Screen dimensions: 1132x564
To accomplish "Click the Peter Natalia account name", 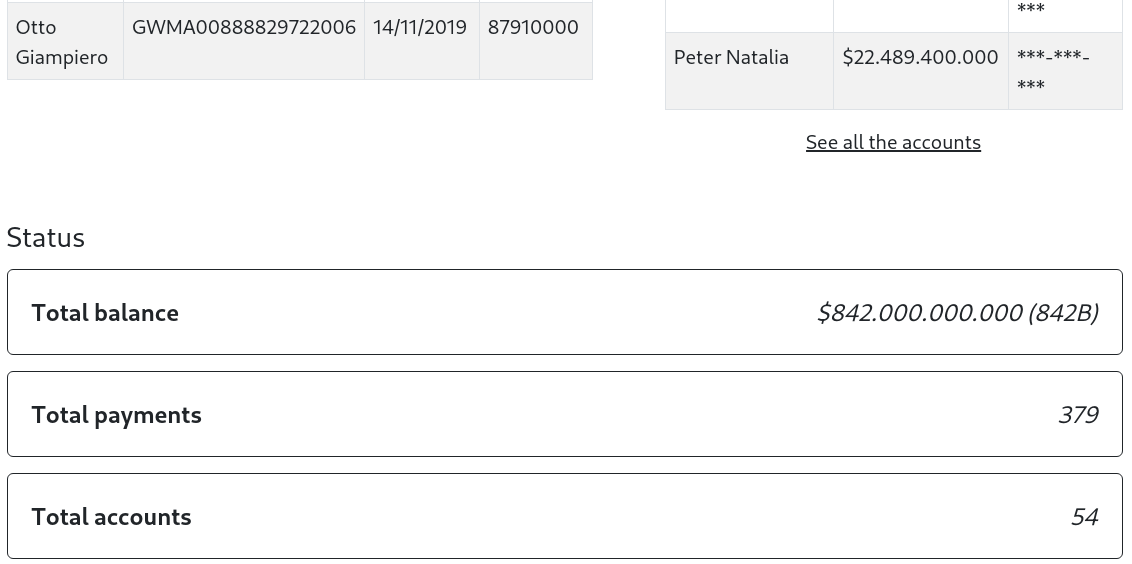I will pyautogui.click(x=731, y=57).
